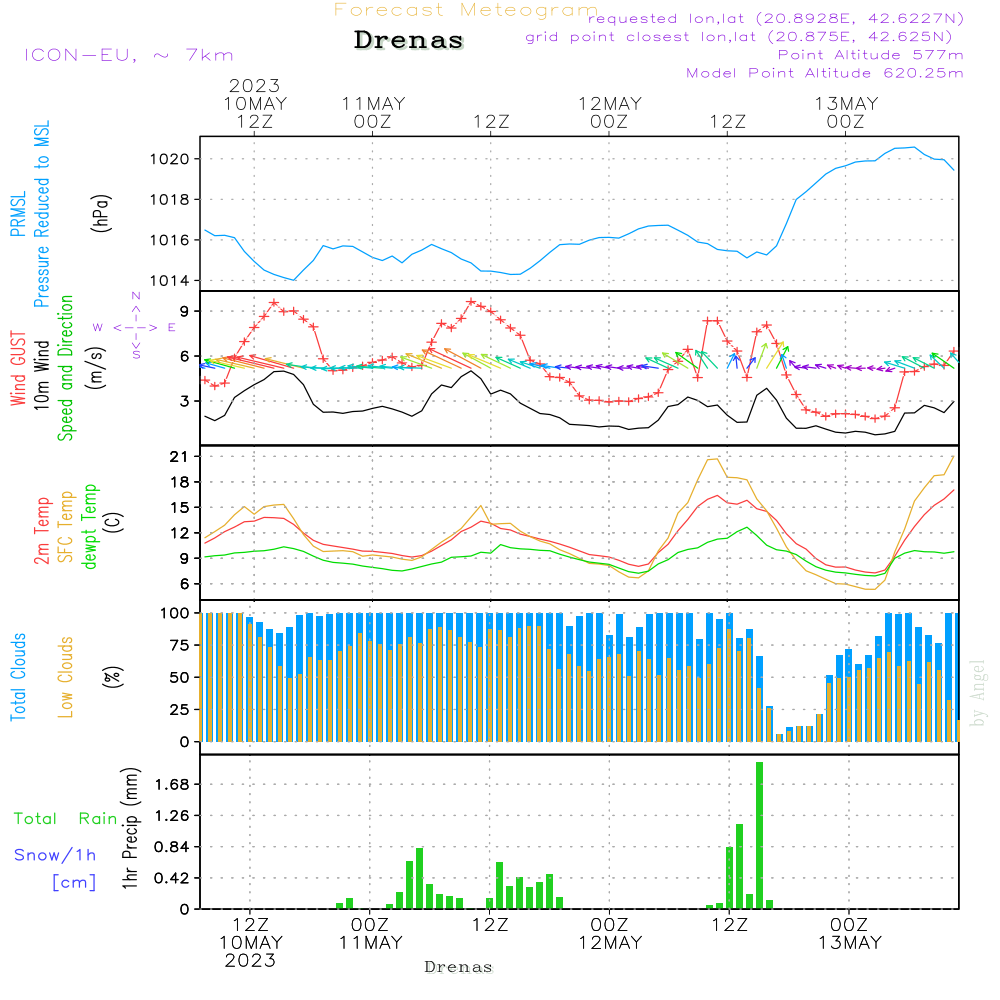Screen dimensions: 1000x1000
Task: Click the Drenas title at top
Action: pyautogui.click(x=408, y=40)
